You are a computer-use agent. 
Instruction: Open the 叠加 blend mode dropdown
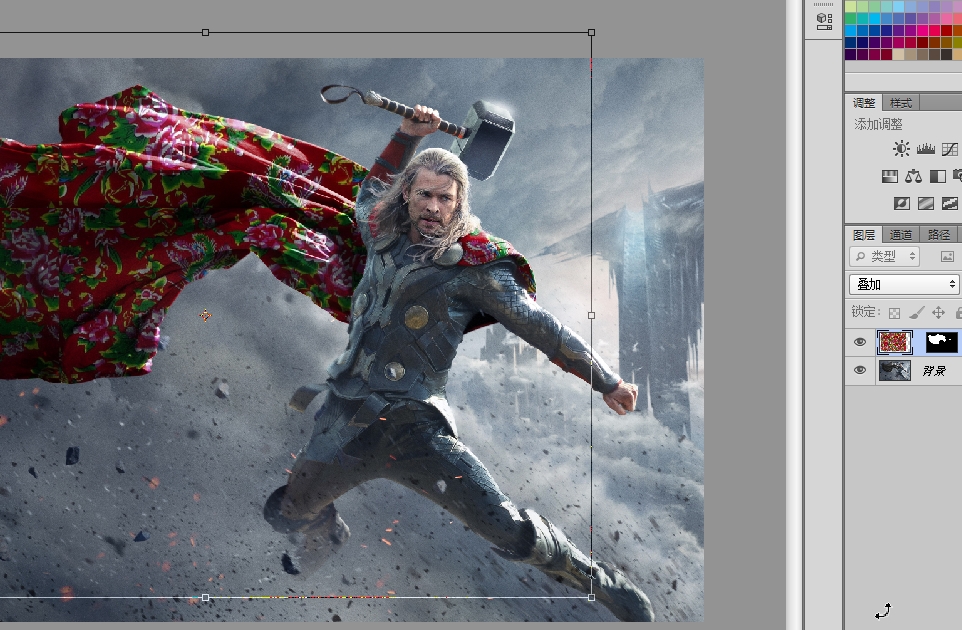[904, 284]
